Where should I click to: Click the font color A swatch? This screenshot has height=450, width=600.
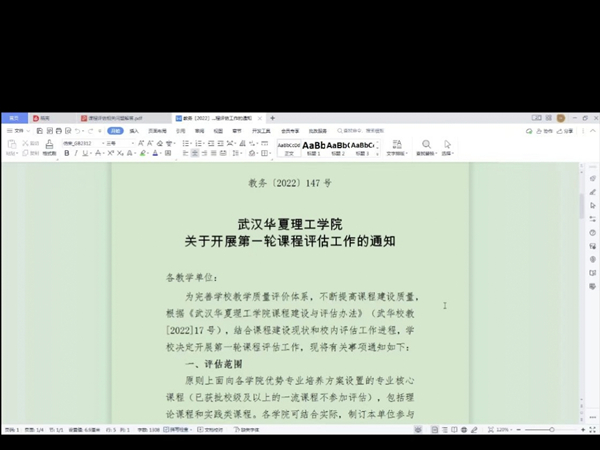tap(155, 153)
